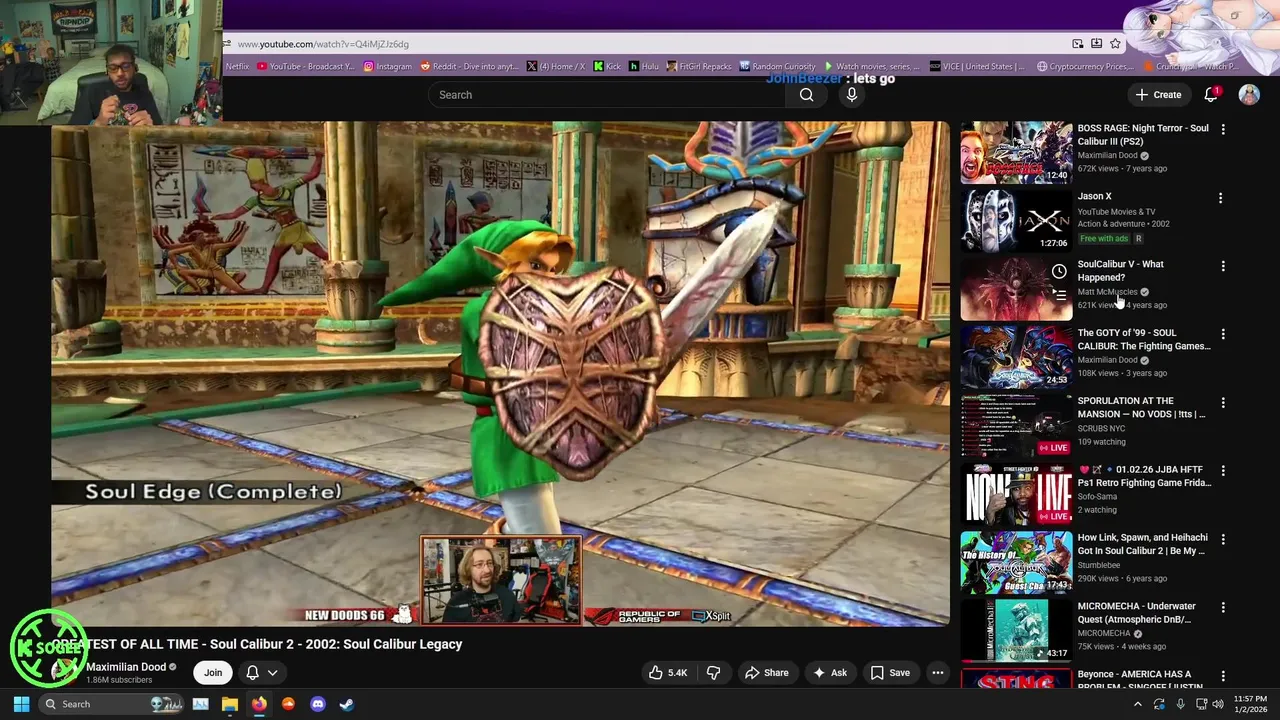This screenshot has width=1280, height=720.
Task: Show hidden system tray icons chevron
Action: (x=1137, y=704)
